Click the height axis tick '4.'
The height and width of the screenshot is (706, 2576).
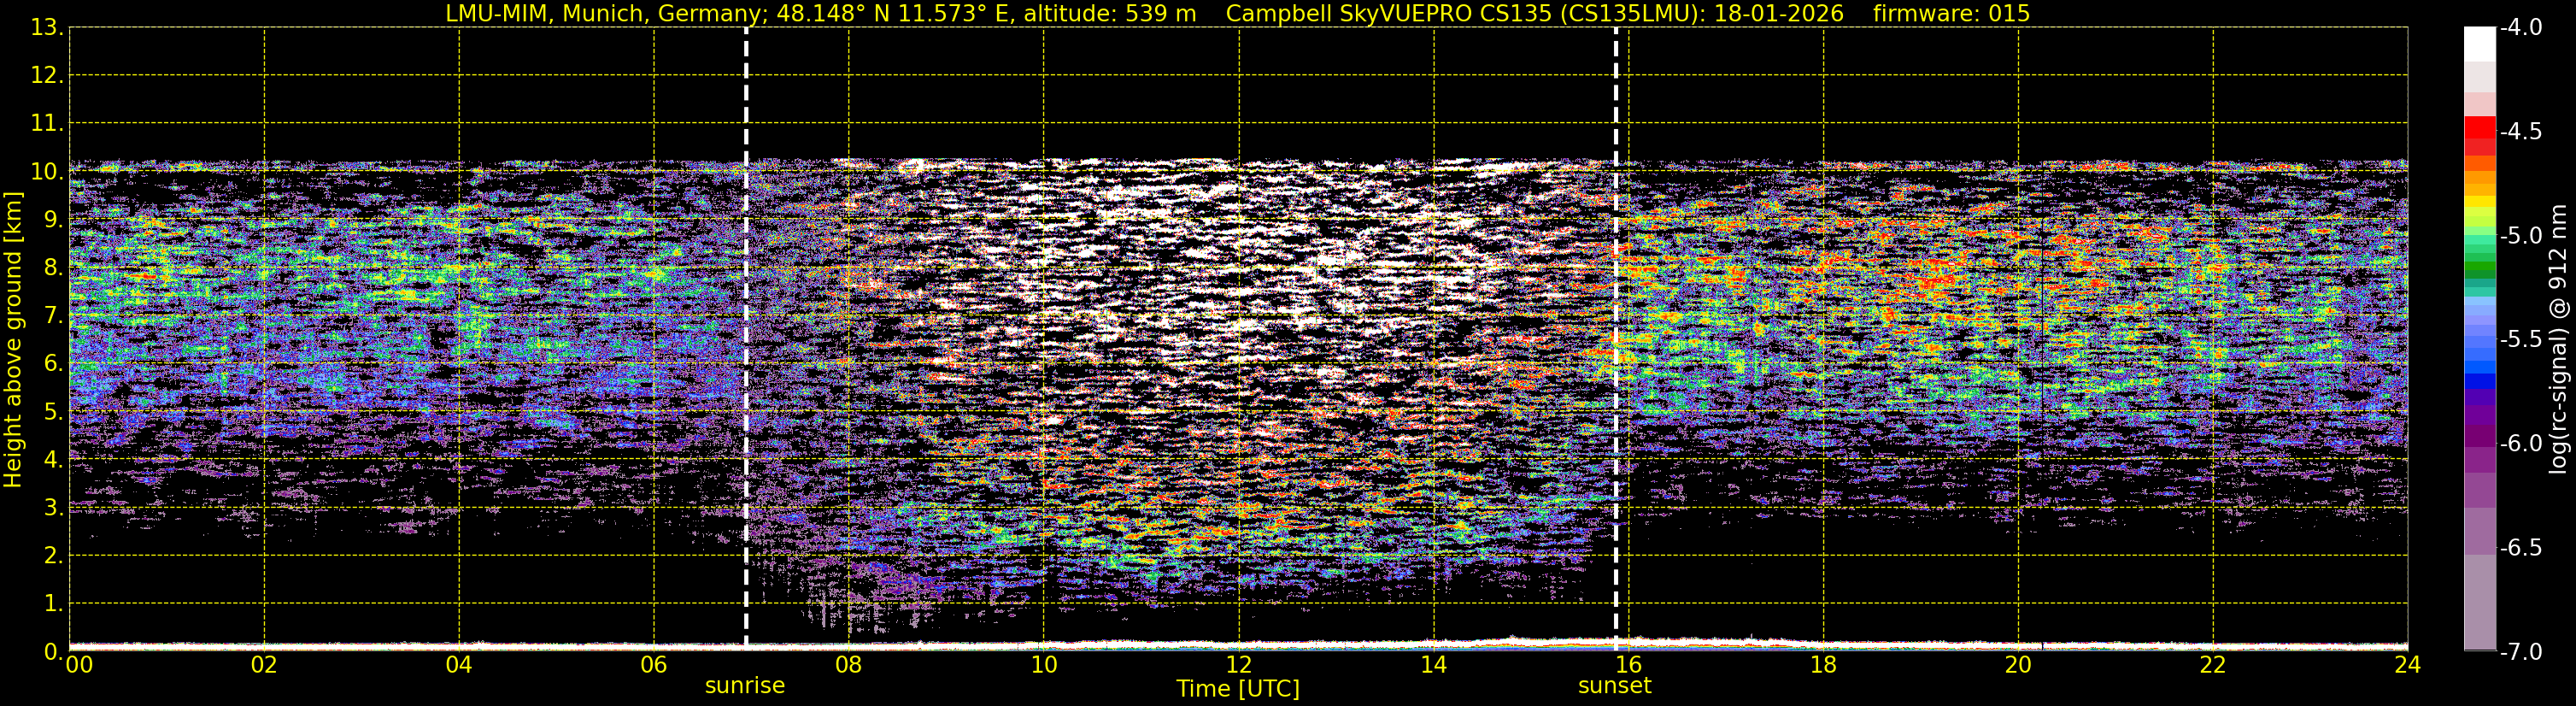(x=54, y=460)
